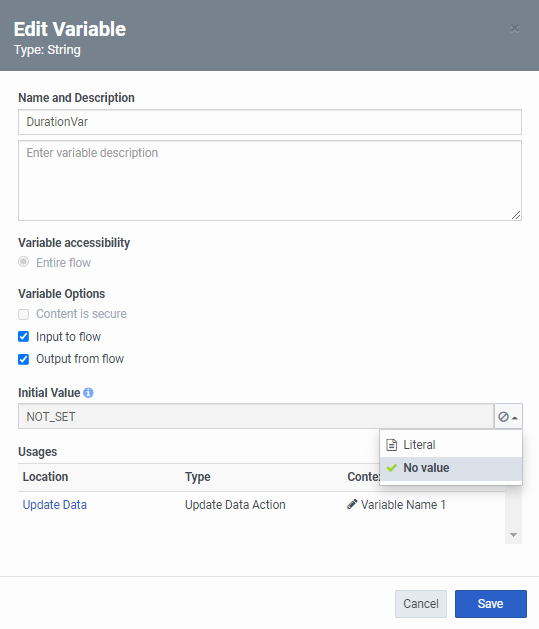Select the Entire flow radio button
This screenshot has height=629, width=539.
point(24,262)
